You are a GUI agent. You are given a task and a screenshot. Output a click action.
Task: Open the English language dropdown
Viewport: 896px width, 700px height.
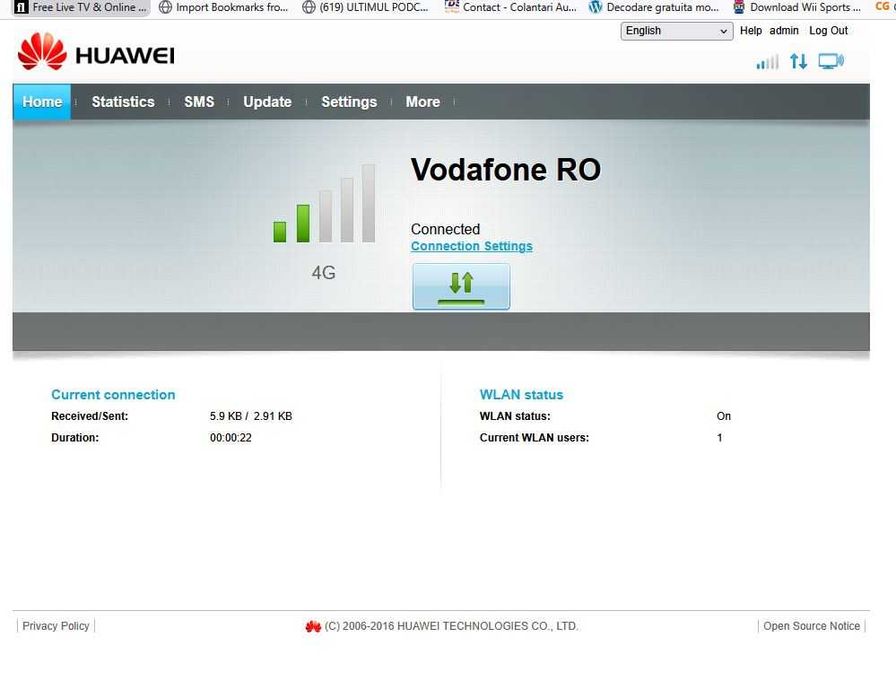click(x=677, y=31)
